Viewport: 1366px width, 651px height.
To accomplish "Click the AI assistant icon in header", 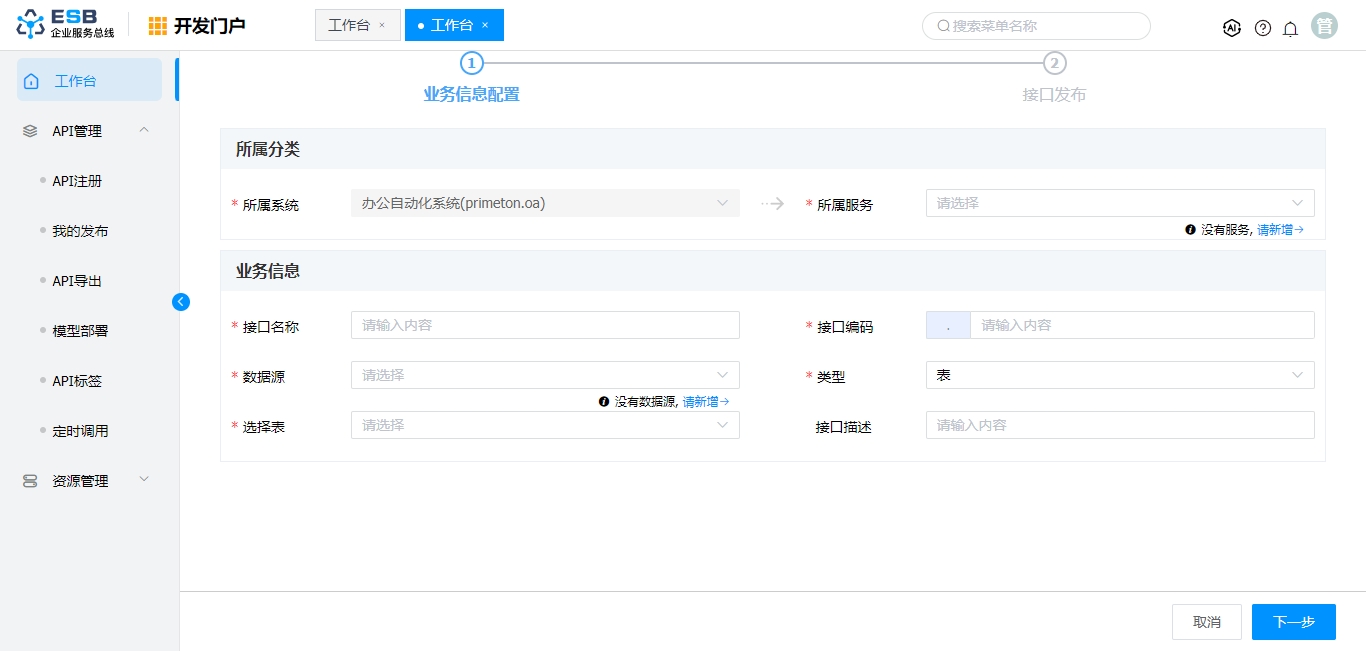I will click(1232, 28).
